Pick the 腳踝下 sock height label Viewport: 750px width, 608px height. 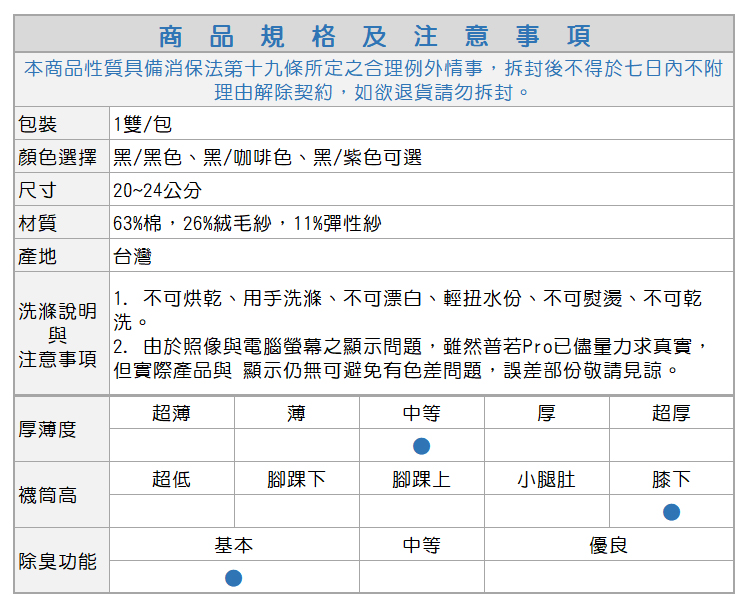click(x=296, y=479)
